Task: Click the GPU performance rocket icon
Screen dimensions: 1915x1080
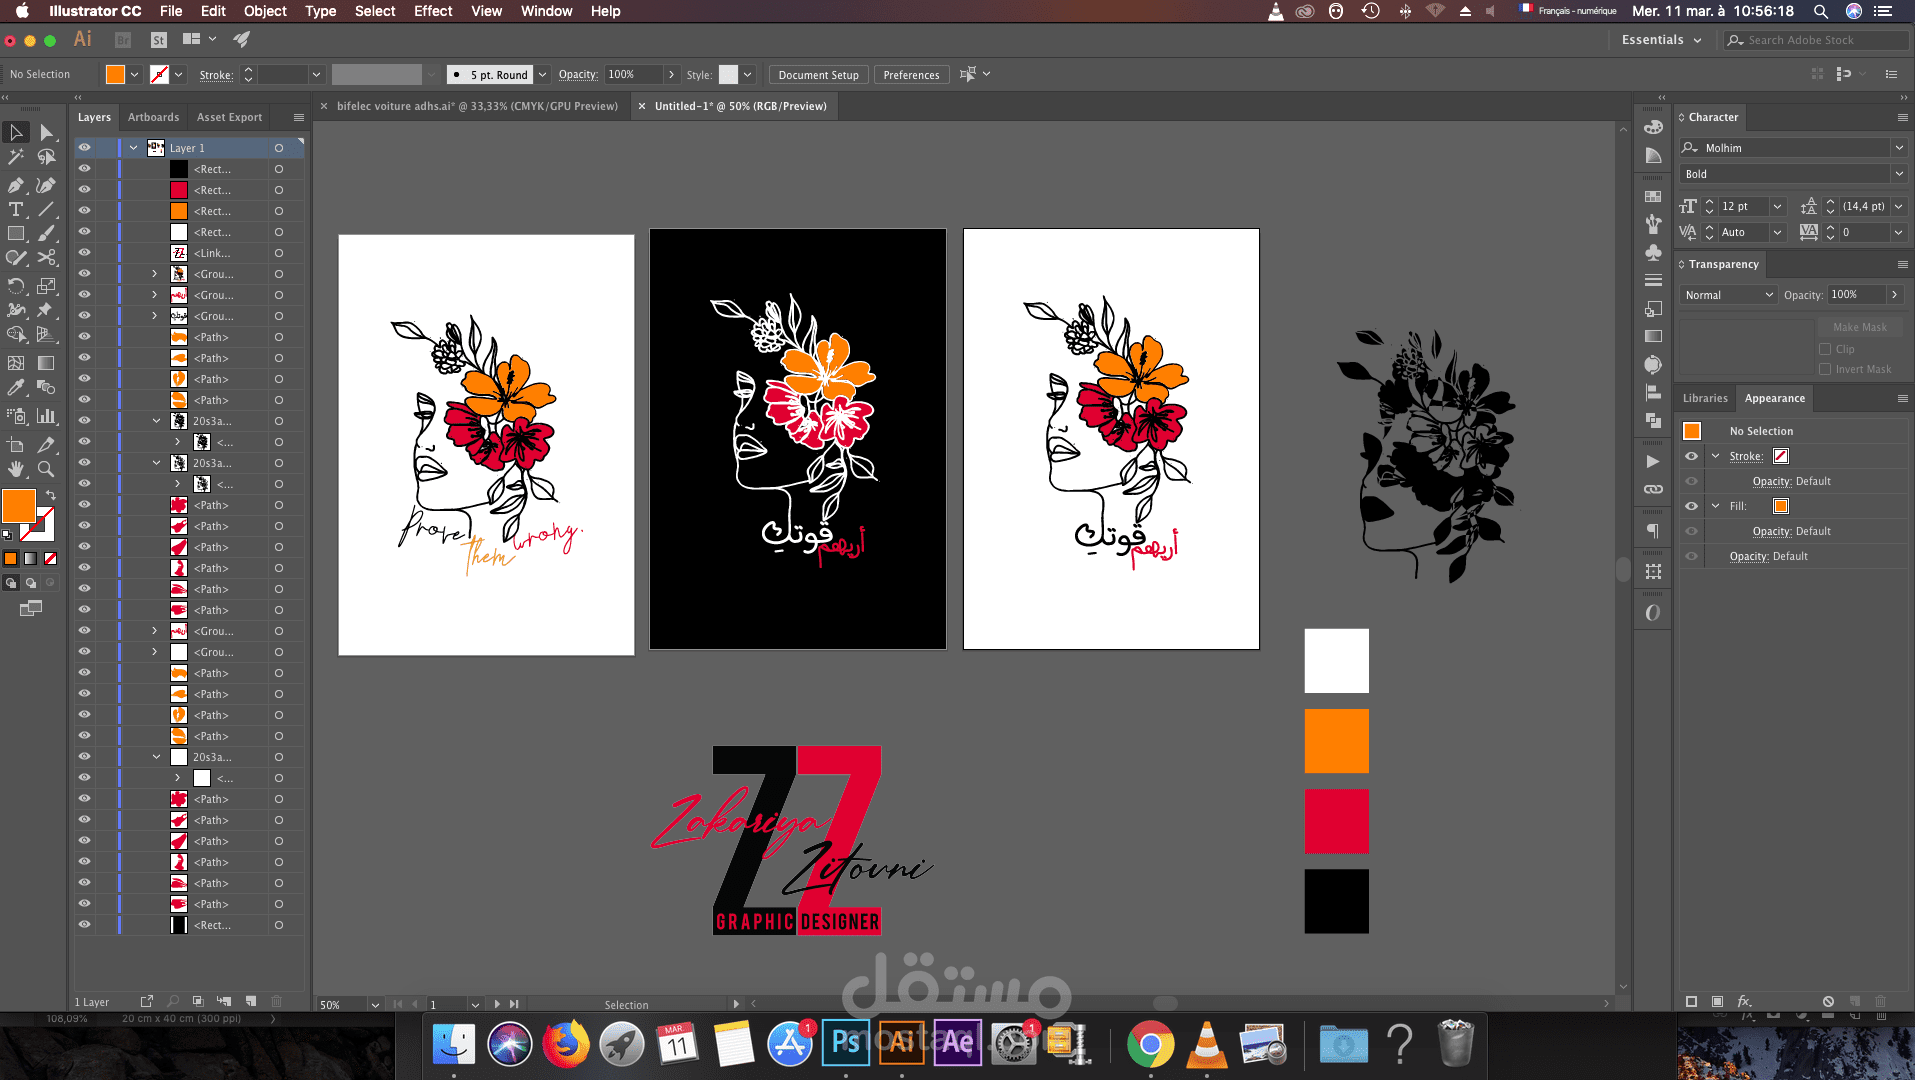Action: [x=241, y=39]
